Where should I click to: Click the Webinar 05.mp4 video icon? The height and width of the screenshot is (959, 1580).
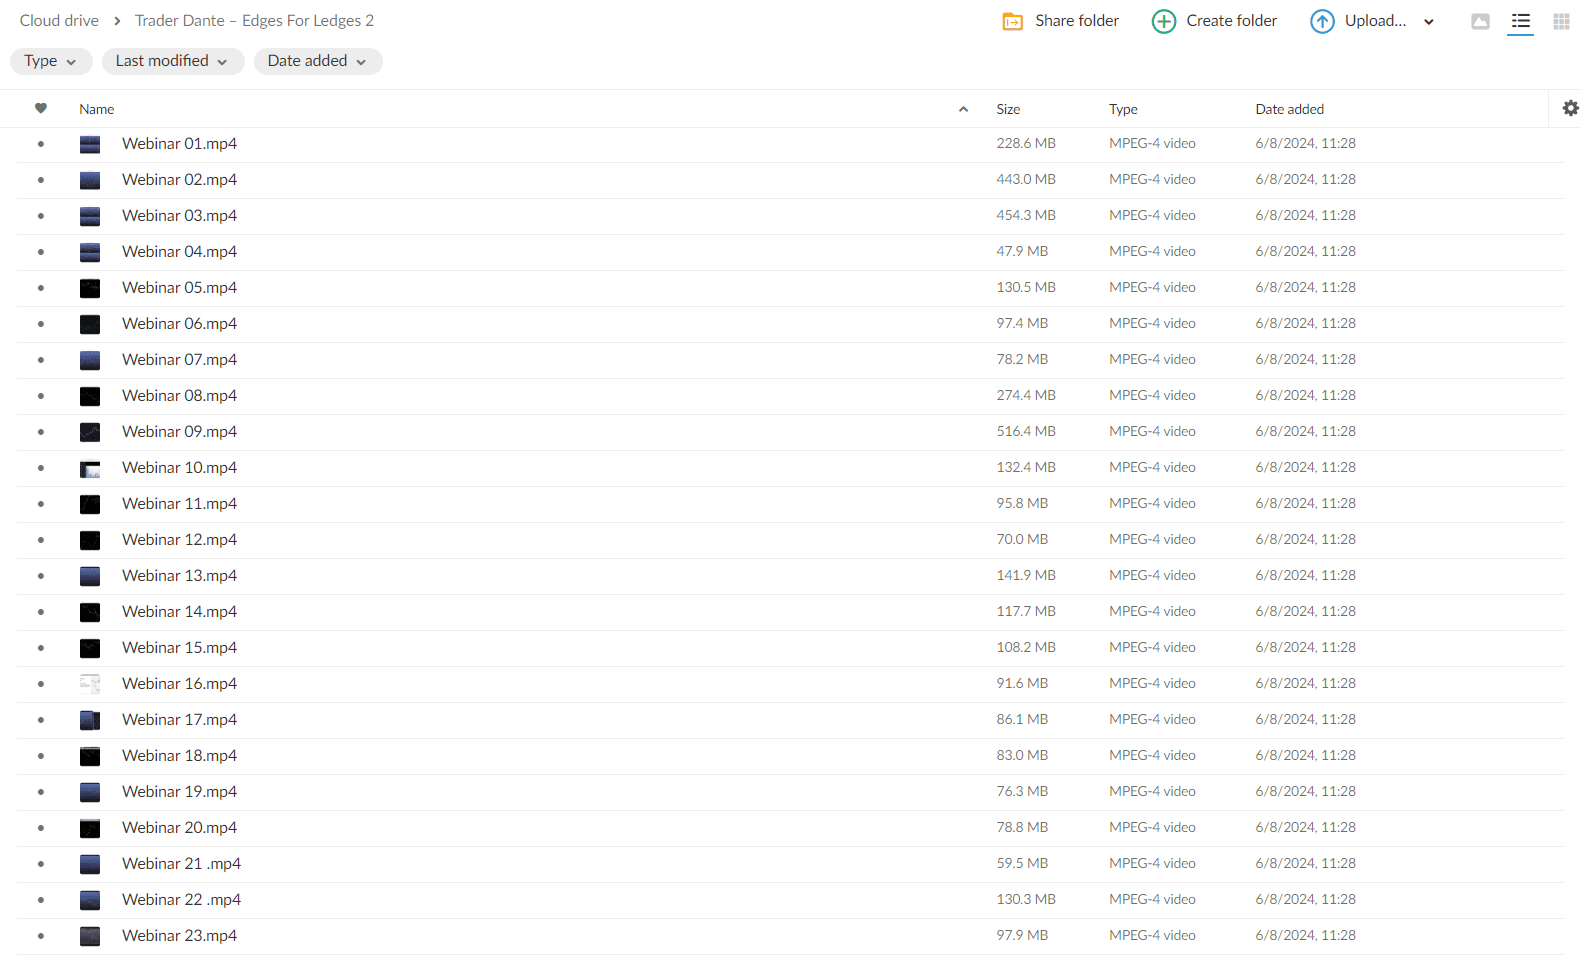90,288
